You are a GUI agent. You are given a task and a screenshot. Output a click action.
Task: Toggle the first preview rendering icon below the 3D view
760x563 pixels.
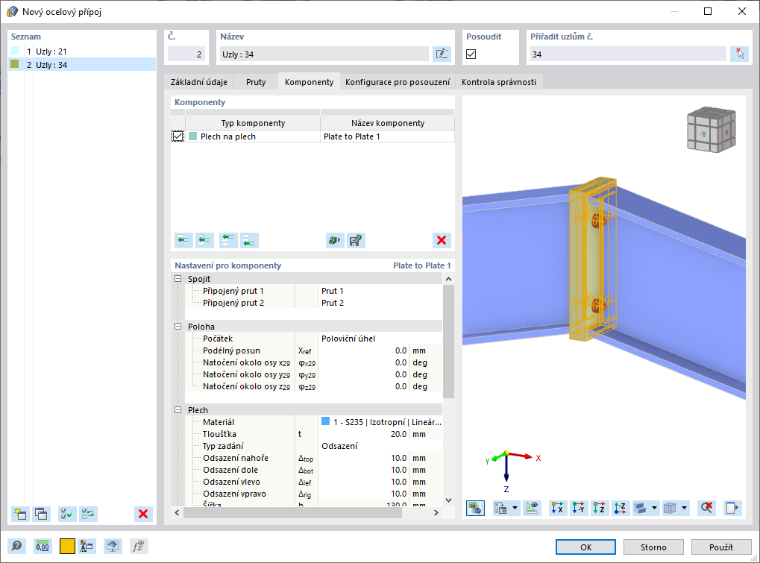click(x=475, y=508)
